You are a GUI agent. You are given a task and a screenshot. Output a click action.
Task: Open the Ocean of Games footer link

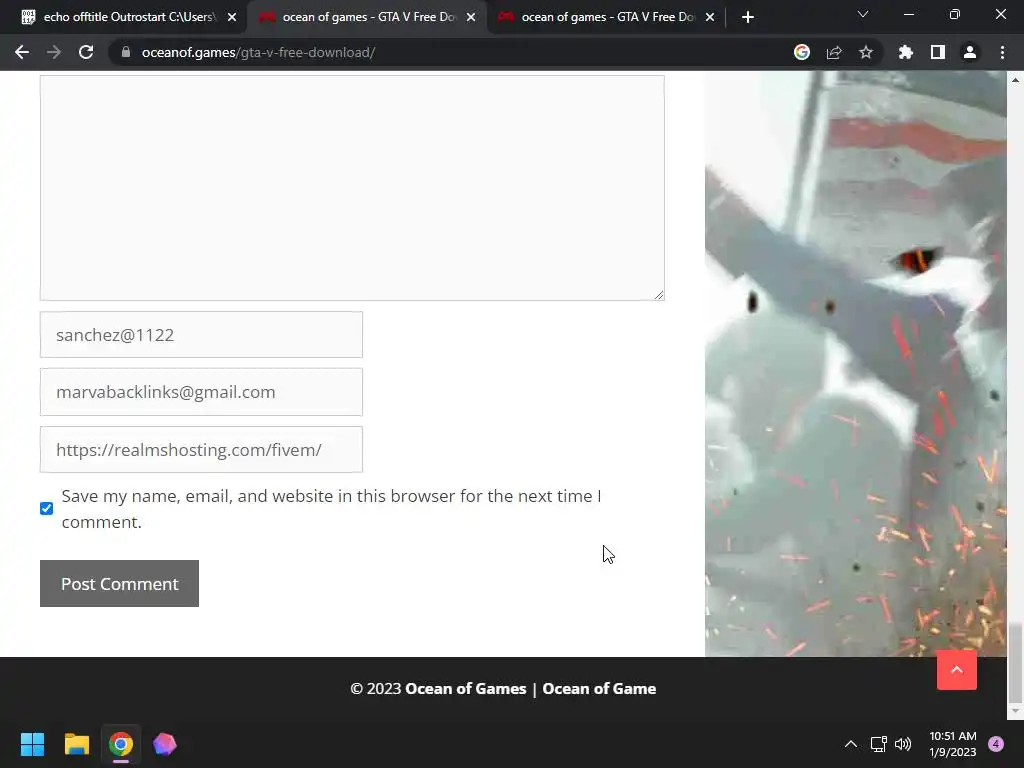pyautogui.click(x=466, y=688)
